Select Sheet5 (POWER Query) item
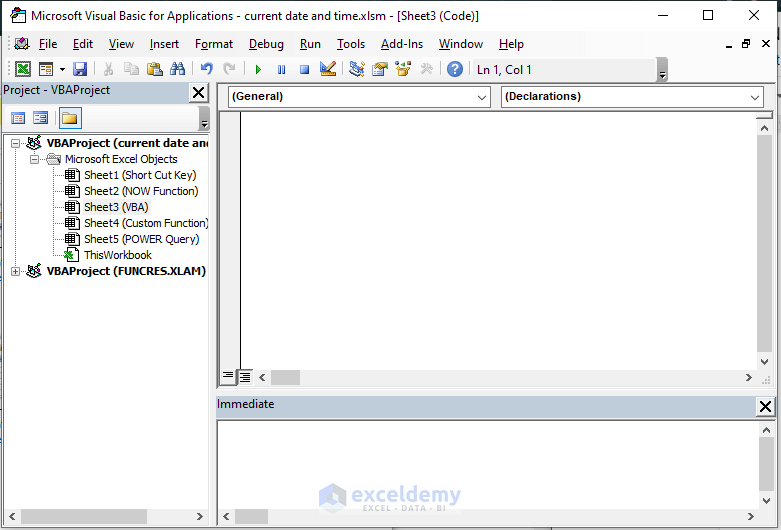The width and height of the screenshot is (781, 530). coord(141,239)
